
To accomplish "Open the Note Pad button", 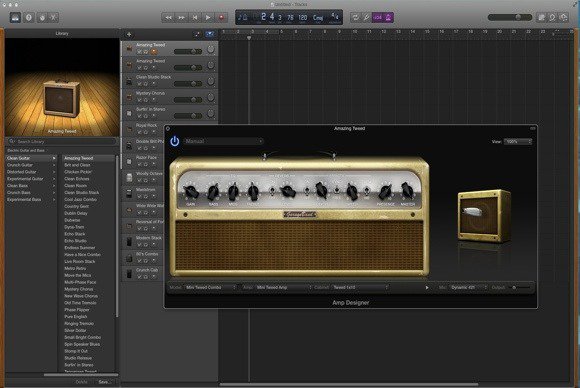I will (x=541, y=17).
